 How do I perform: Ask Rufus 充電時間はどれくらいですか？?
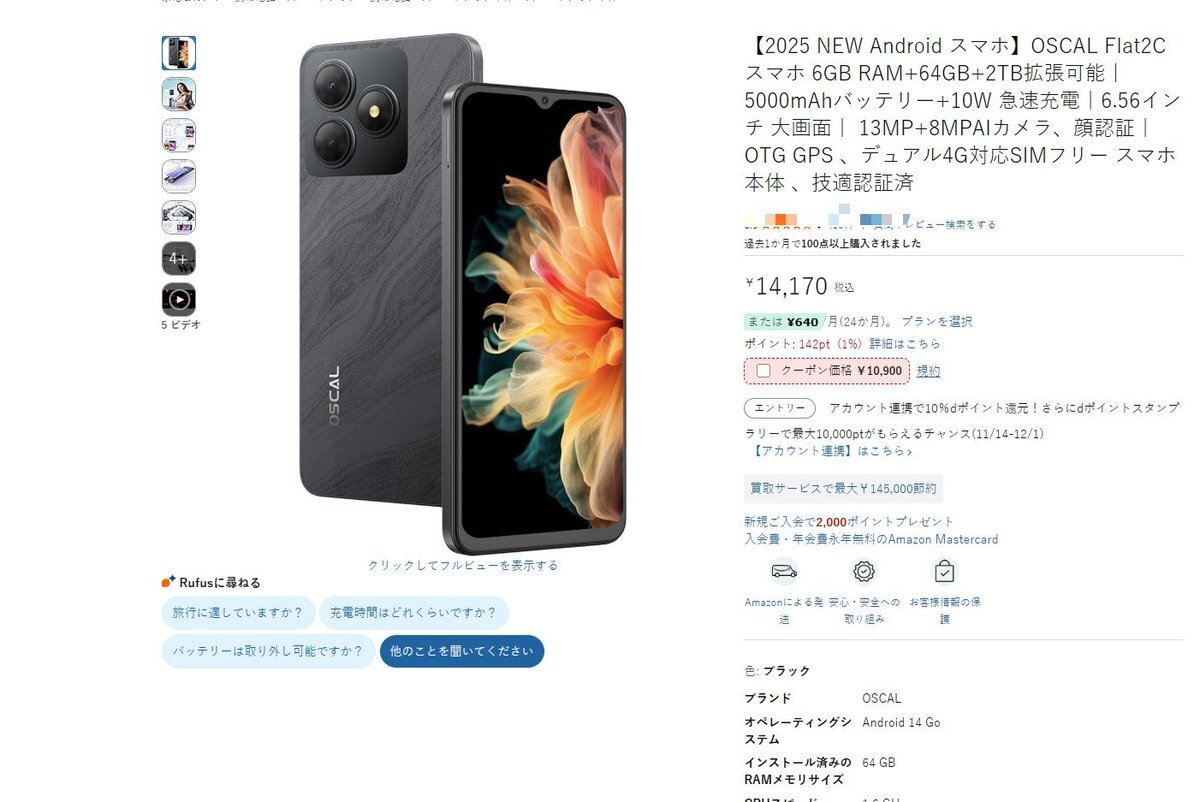pyautogui.click(x=414, y=613)
